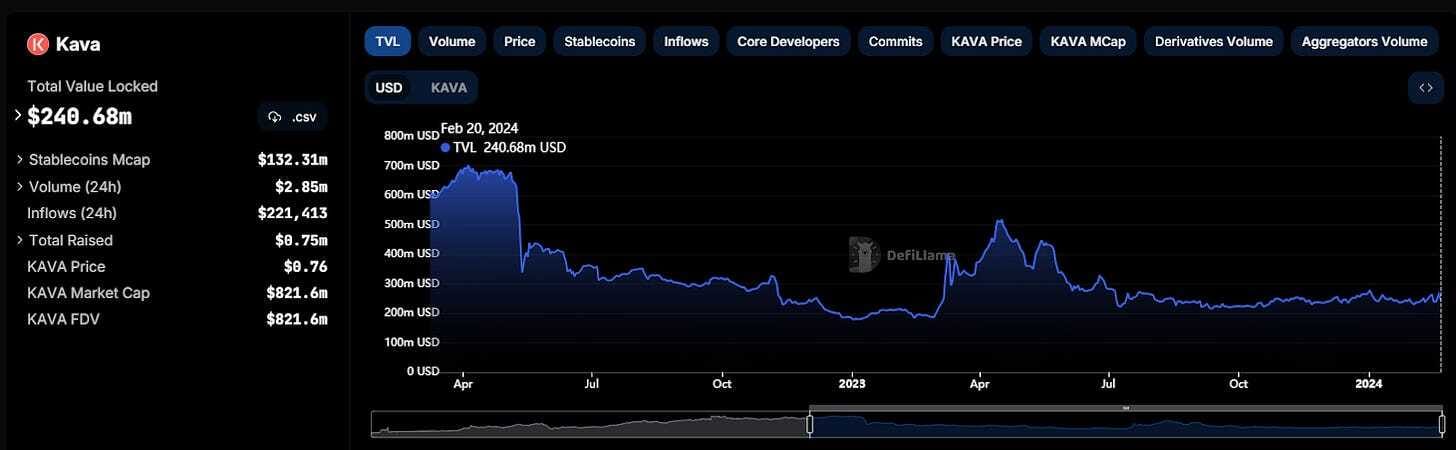Click the KAVA Price label in sidebar
This screenshot has height=450, width=1456.
coord(66,267)
